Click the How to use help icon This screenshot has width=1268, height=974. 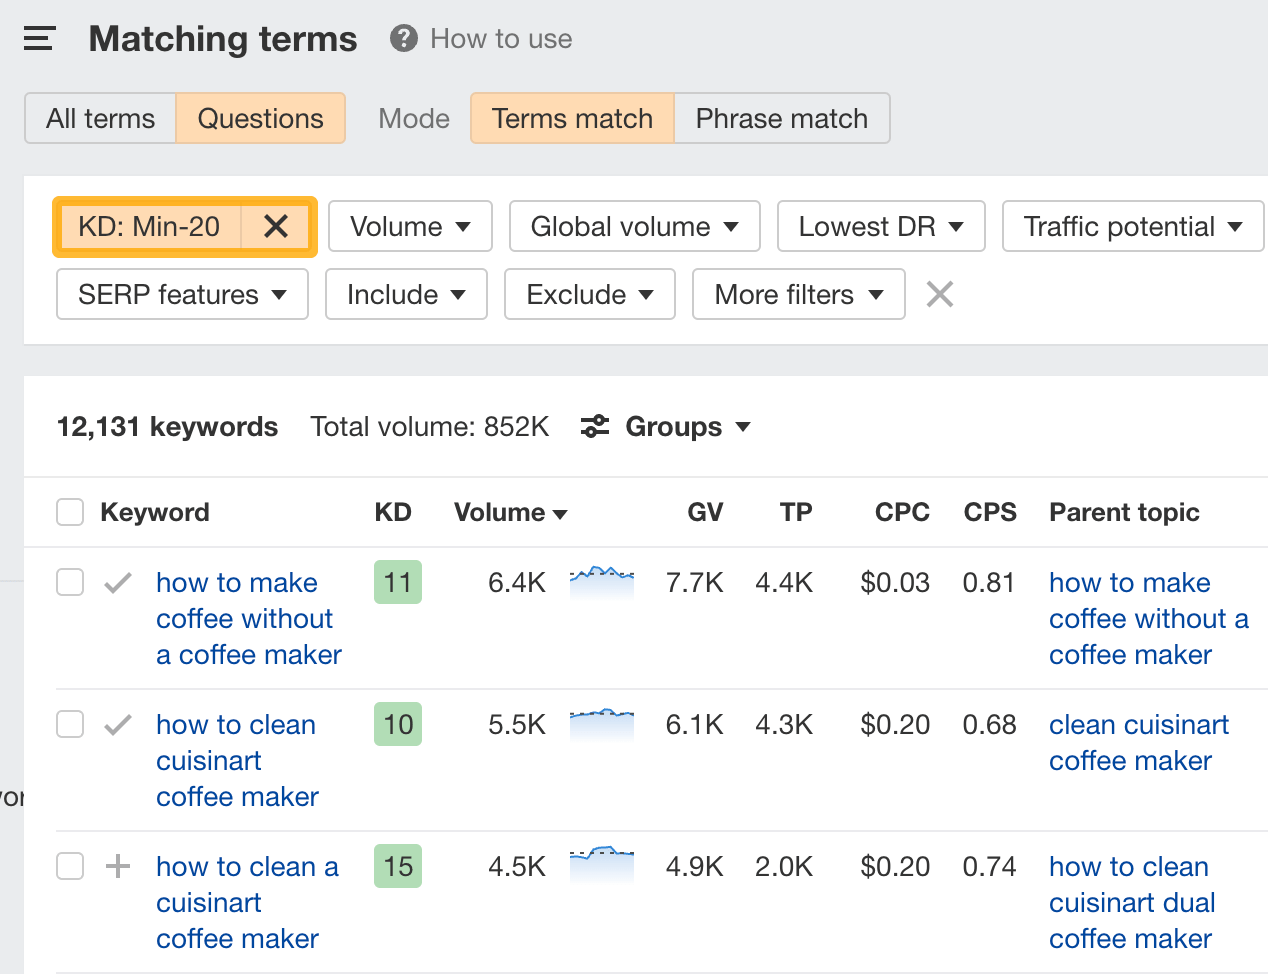point(402,38)
